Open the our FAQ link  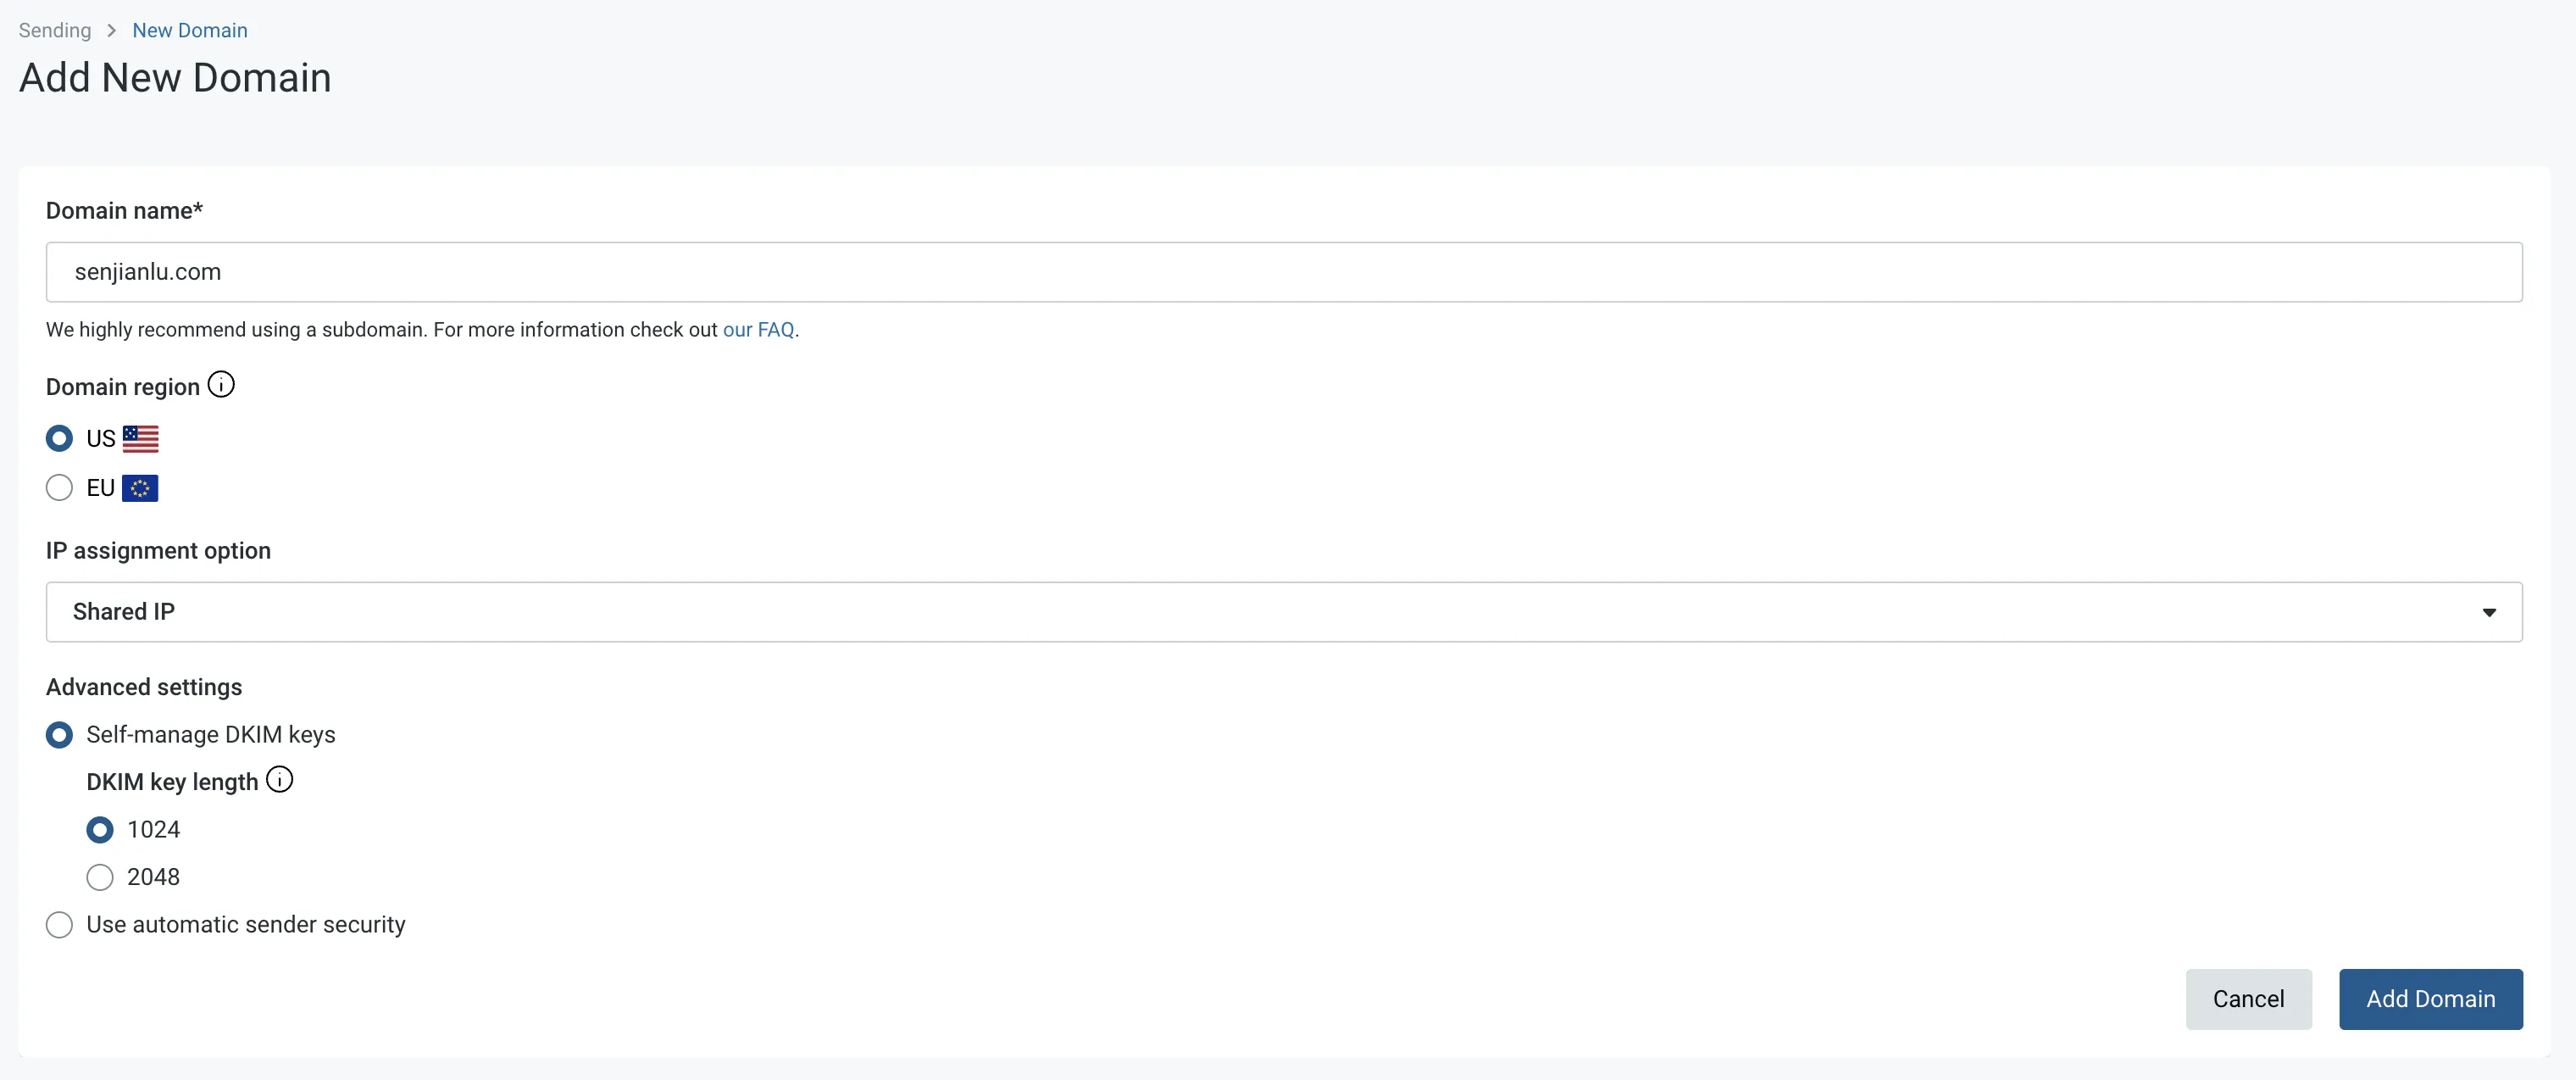(759, 330)
